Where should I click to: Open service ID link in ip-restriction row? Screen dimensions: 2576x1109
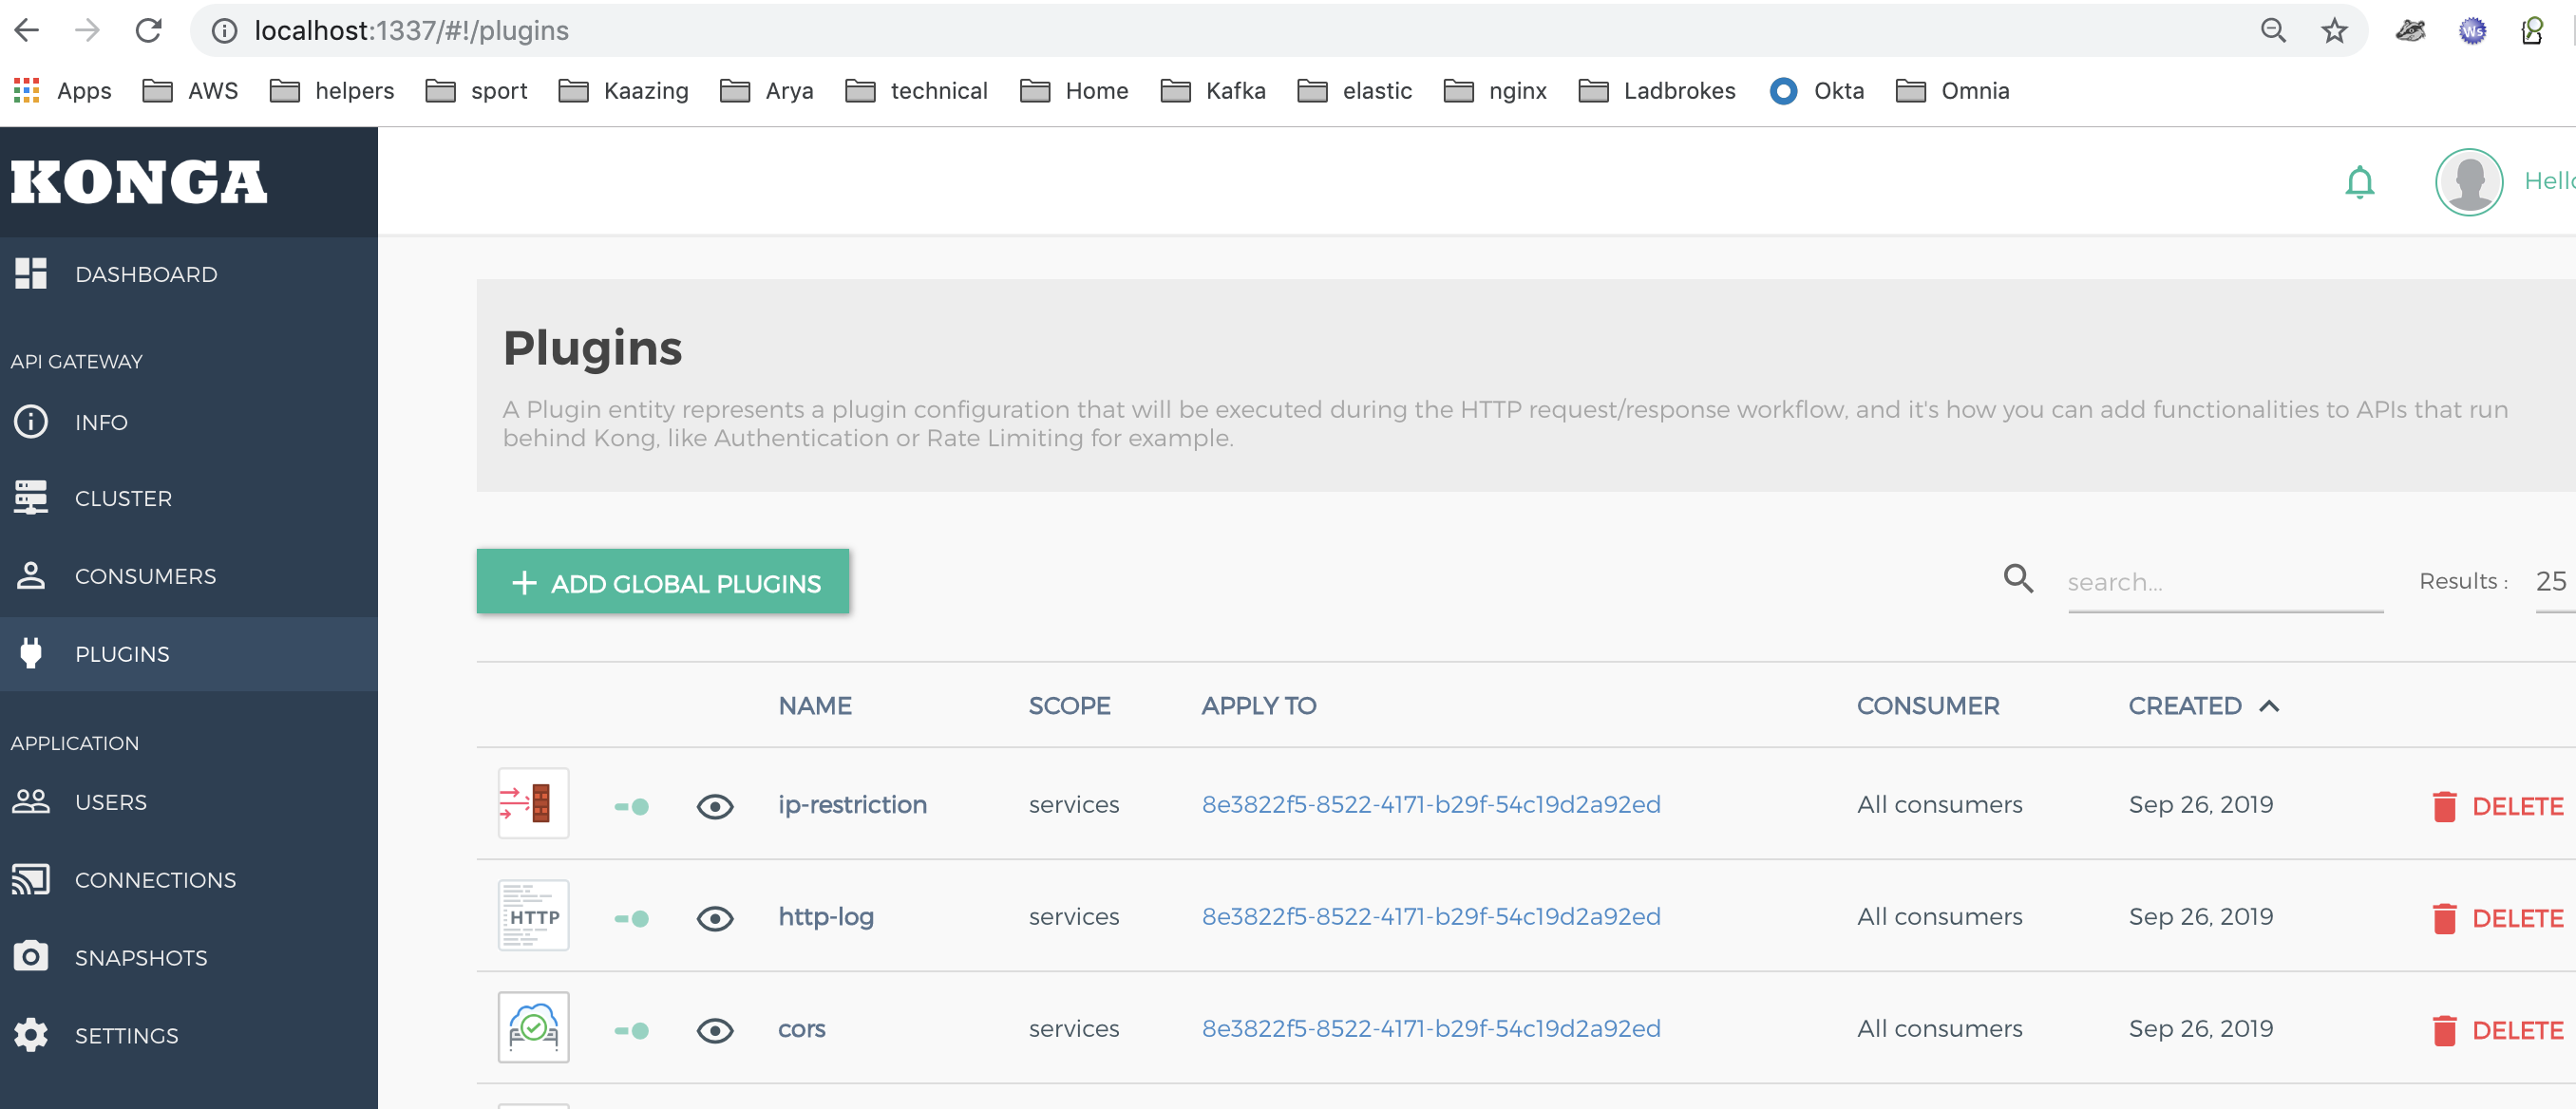[x=1430, y=804]
